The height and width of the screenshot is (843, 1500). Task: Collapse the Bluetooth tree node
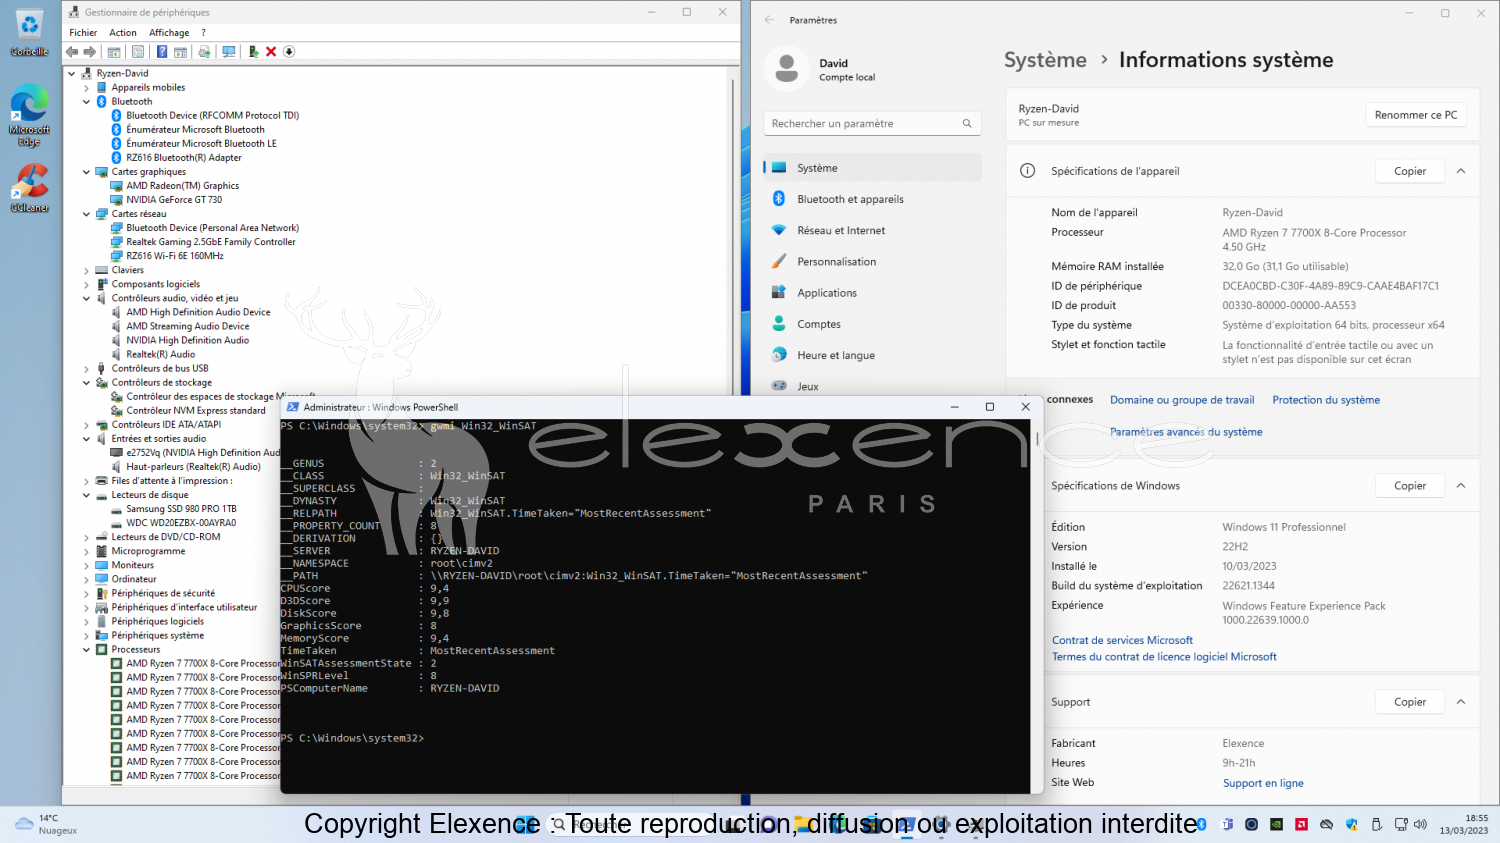pyautogui.click(x=86, y=102)
